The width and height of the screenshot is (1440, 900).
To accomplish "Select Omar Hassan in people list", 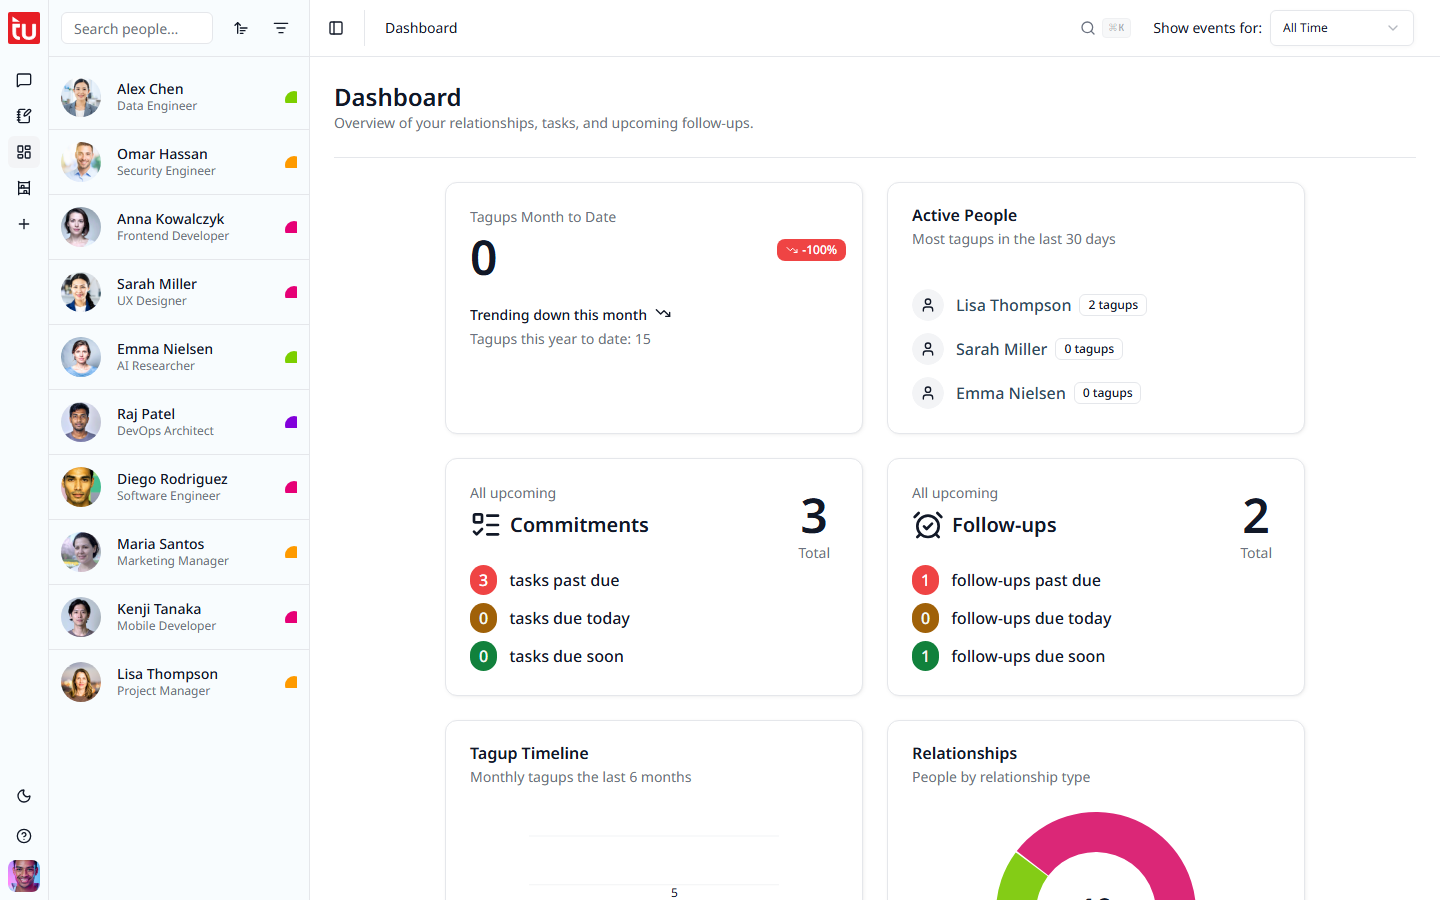I will (179, 162).
